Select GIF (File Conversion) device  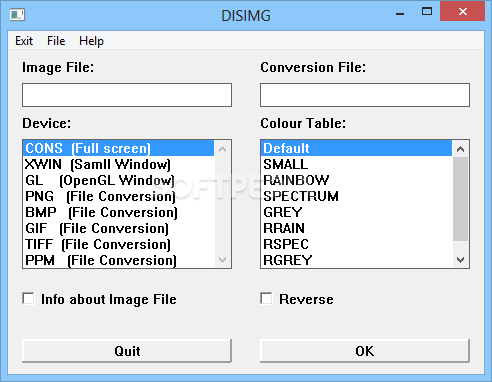[118, 228]
